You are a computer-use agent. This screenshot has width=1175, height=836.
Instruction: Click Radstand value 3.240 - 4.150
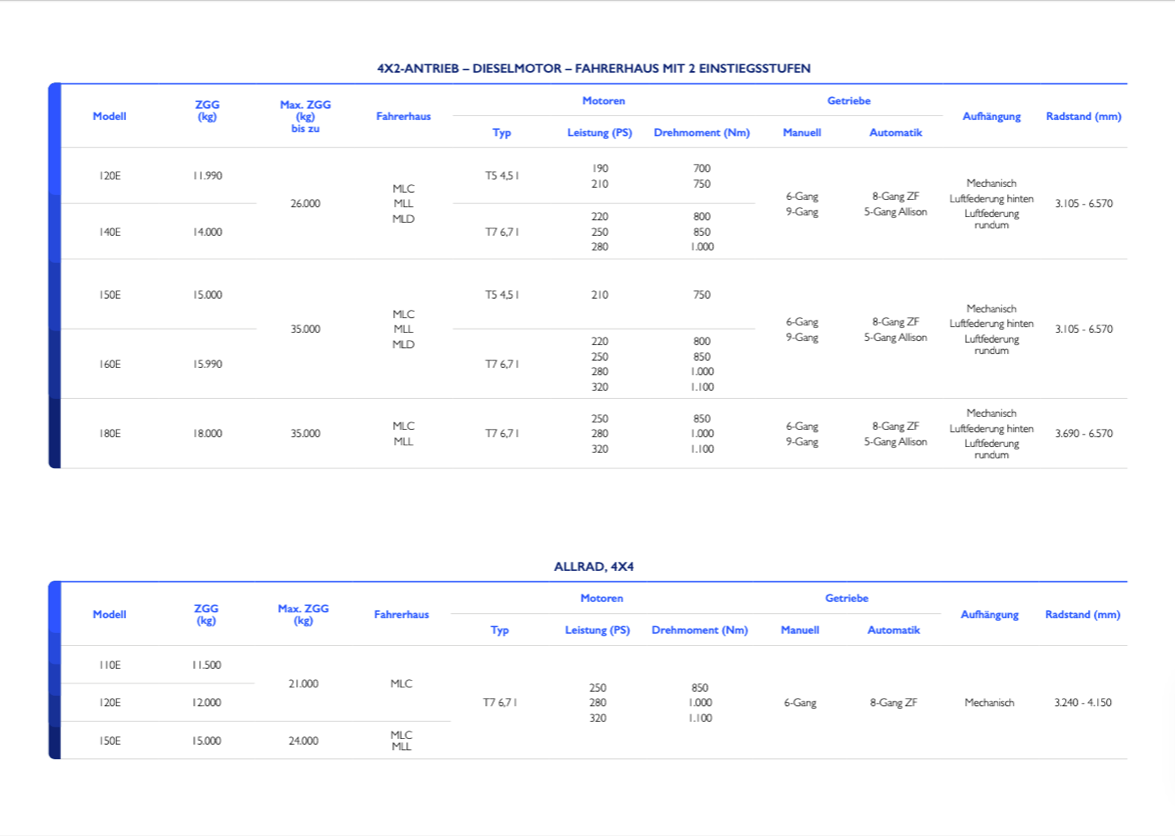1082,703
